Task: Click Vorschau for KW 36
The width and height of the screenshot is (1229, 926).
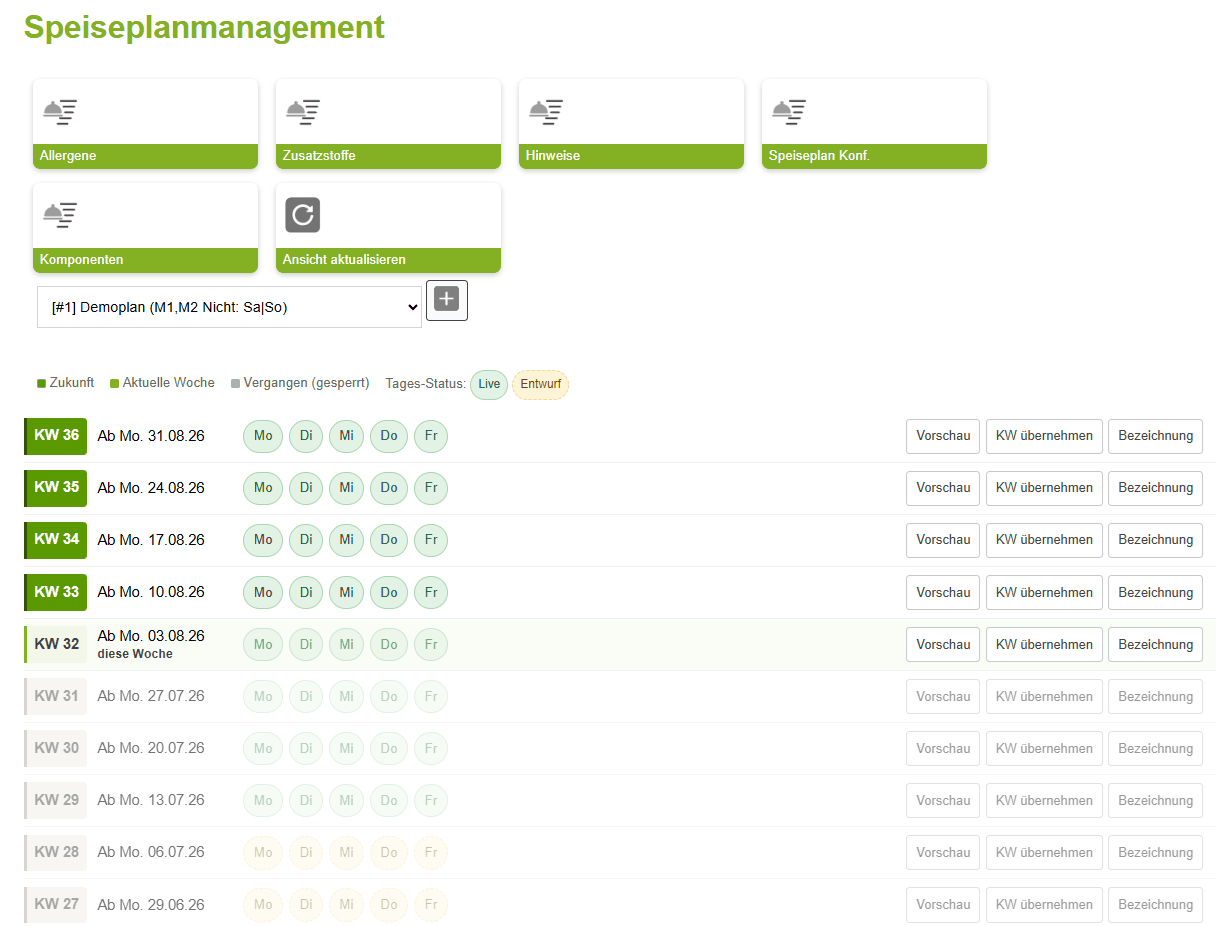Action: [943, 436]
